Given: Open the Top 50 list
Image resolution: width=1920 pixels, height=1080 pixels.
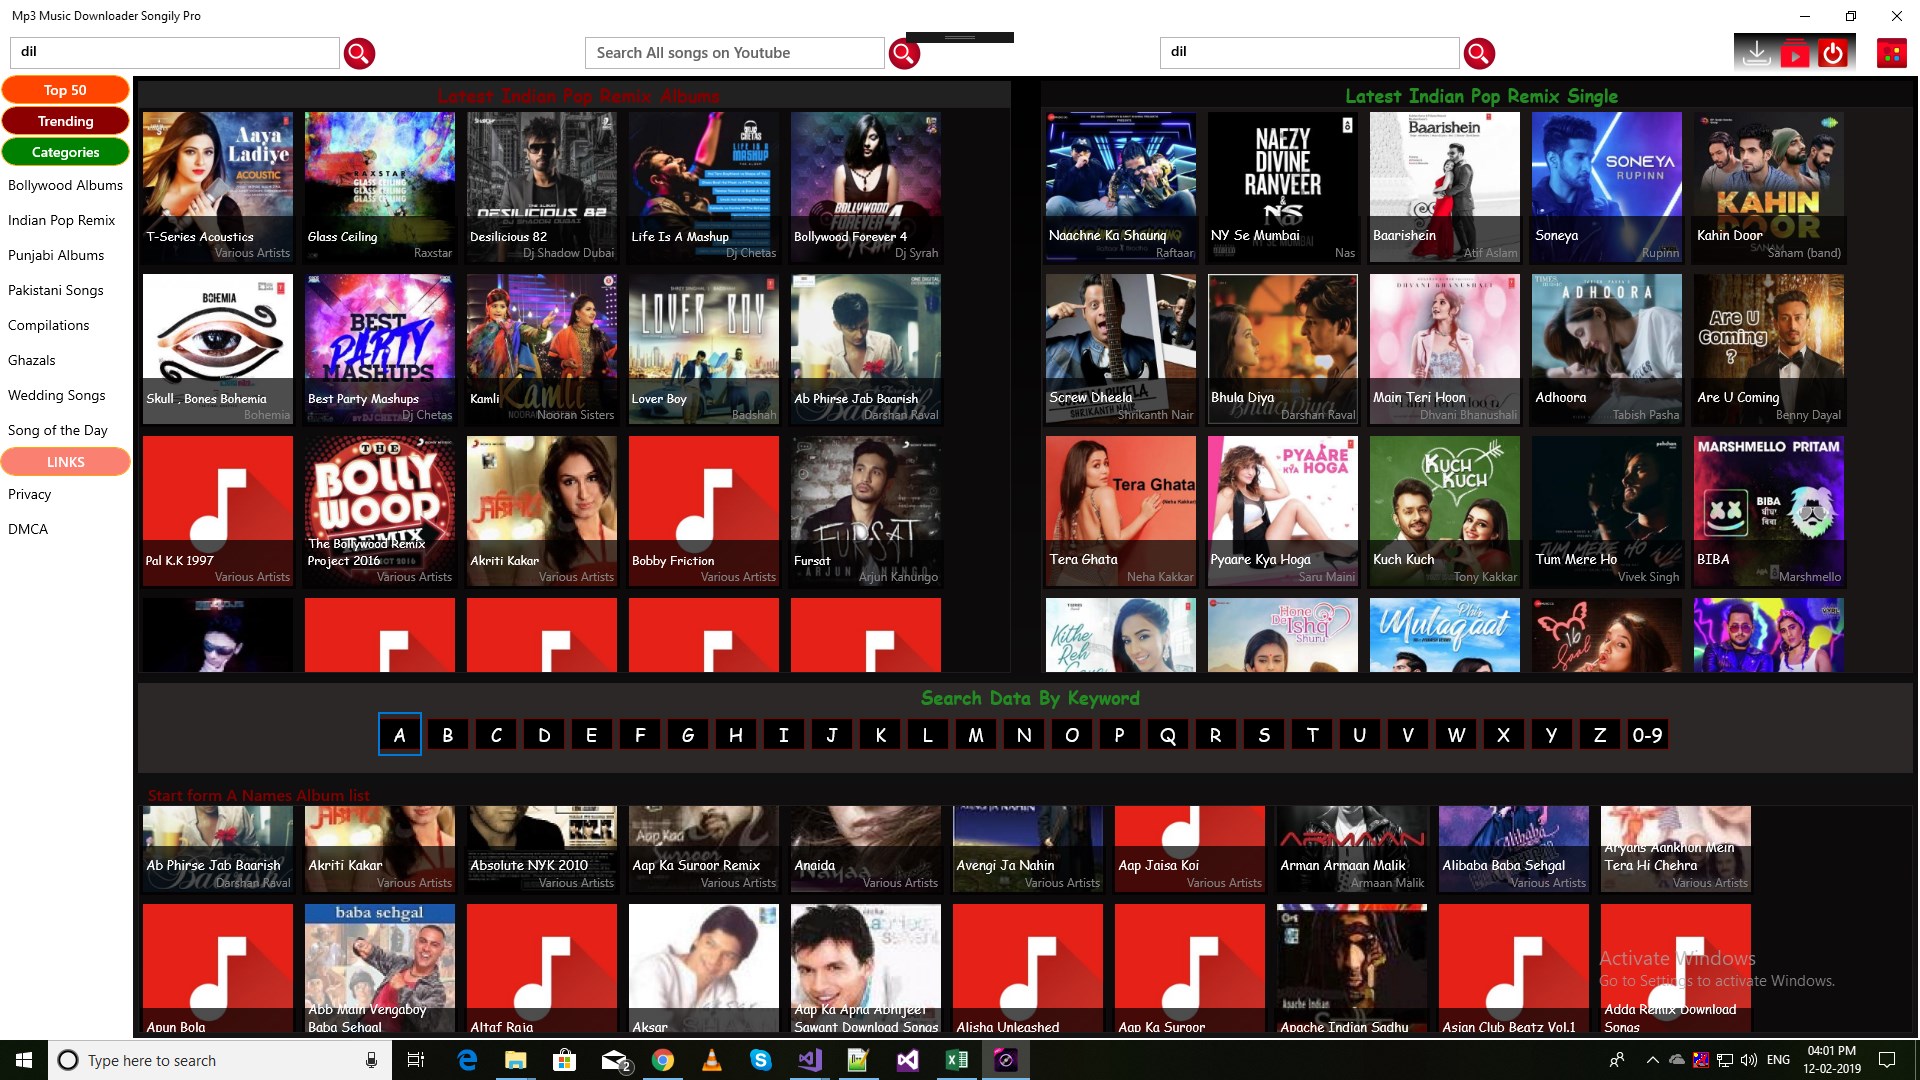Looking at the screenshot, I should pos(65,90).
